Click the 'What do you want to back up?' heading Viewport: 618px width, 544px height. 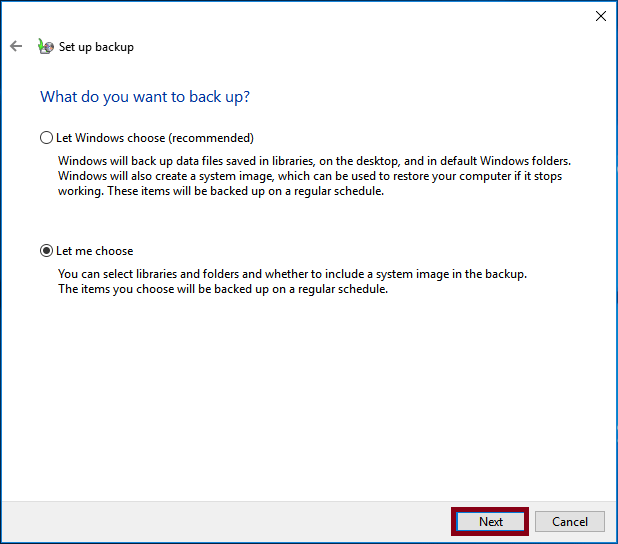(x=145, y=97)
